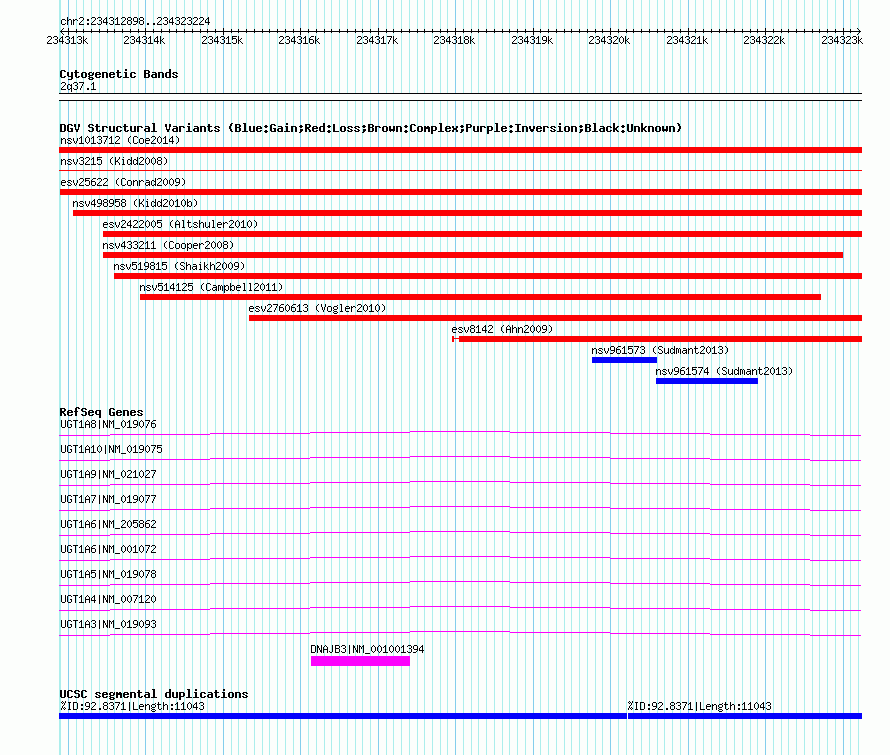The height and width of the screenshot is (755, 890).
Task: Open the UGT1A9|NM_021027 gene label
Action: point(108,475)
